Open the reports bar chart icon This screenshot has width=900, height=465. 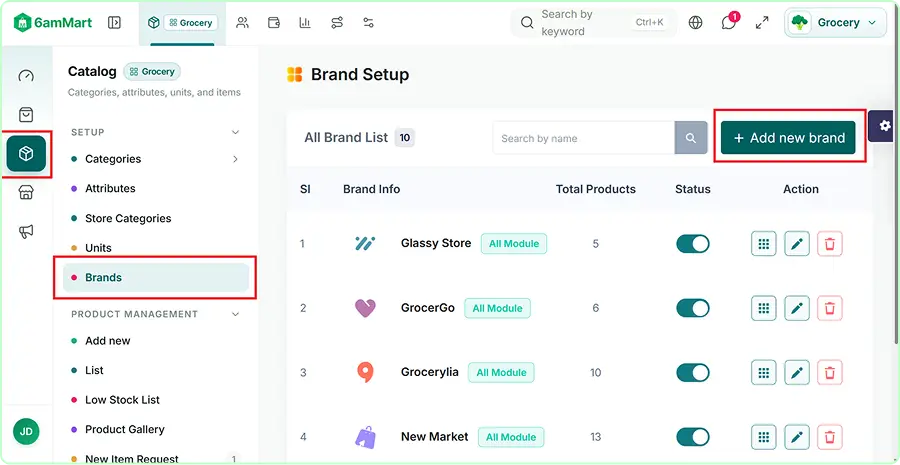[305, 23]
